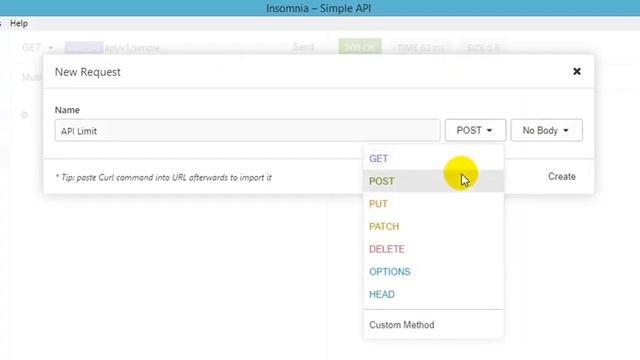The width and height of the screenshot is (640, 360).
Task: Open the Help menu
Action: (19, 23)
